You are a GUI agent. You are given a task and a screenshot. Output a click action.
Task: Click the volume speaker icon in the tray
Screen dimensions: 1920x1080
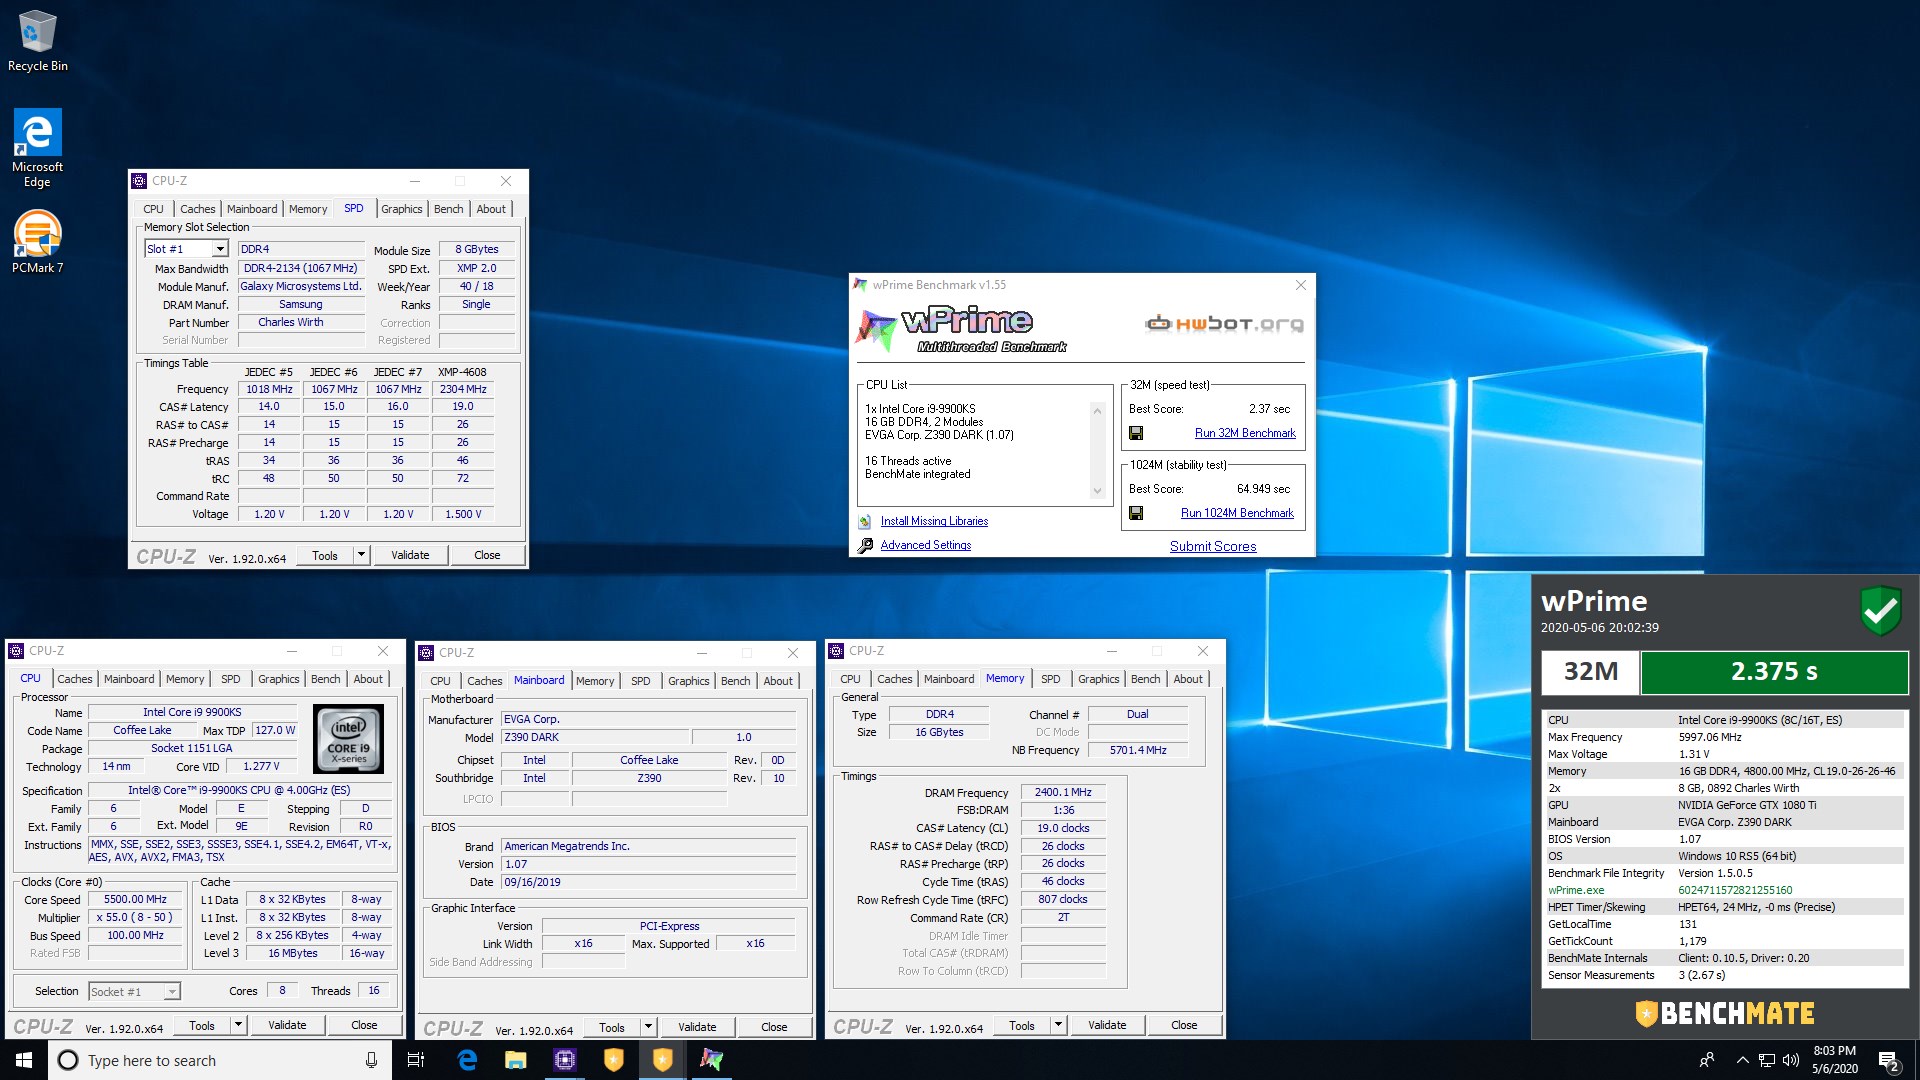1791,1060
